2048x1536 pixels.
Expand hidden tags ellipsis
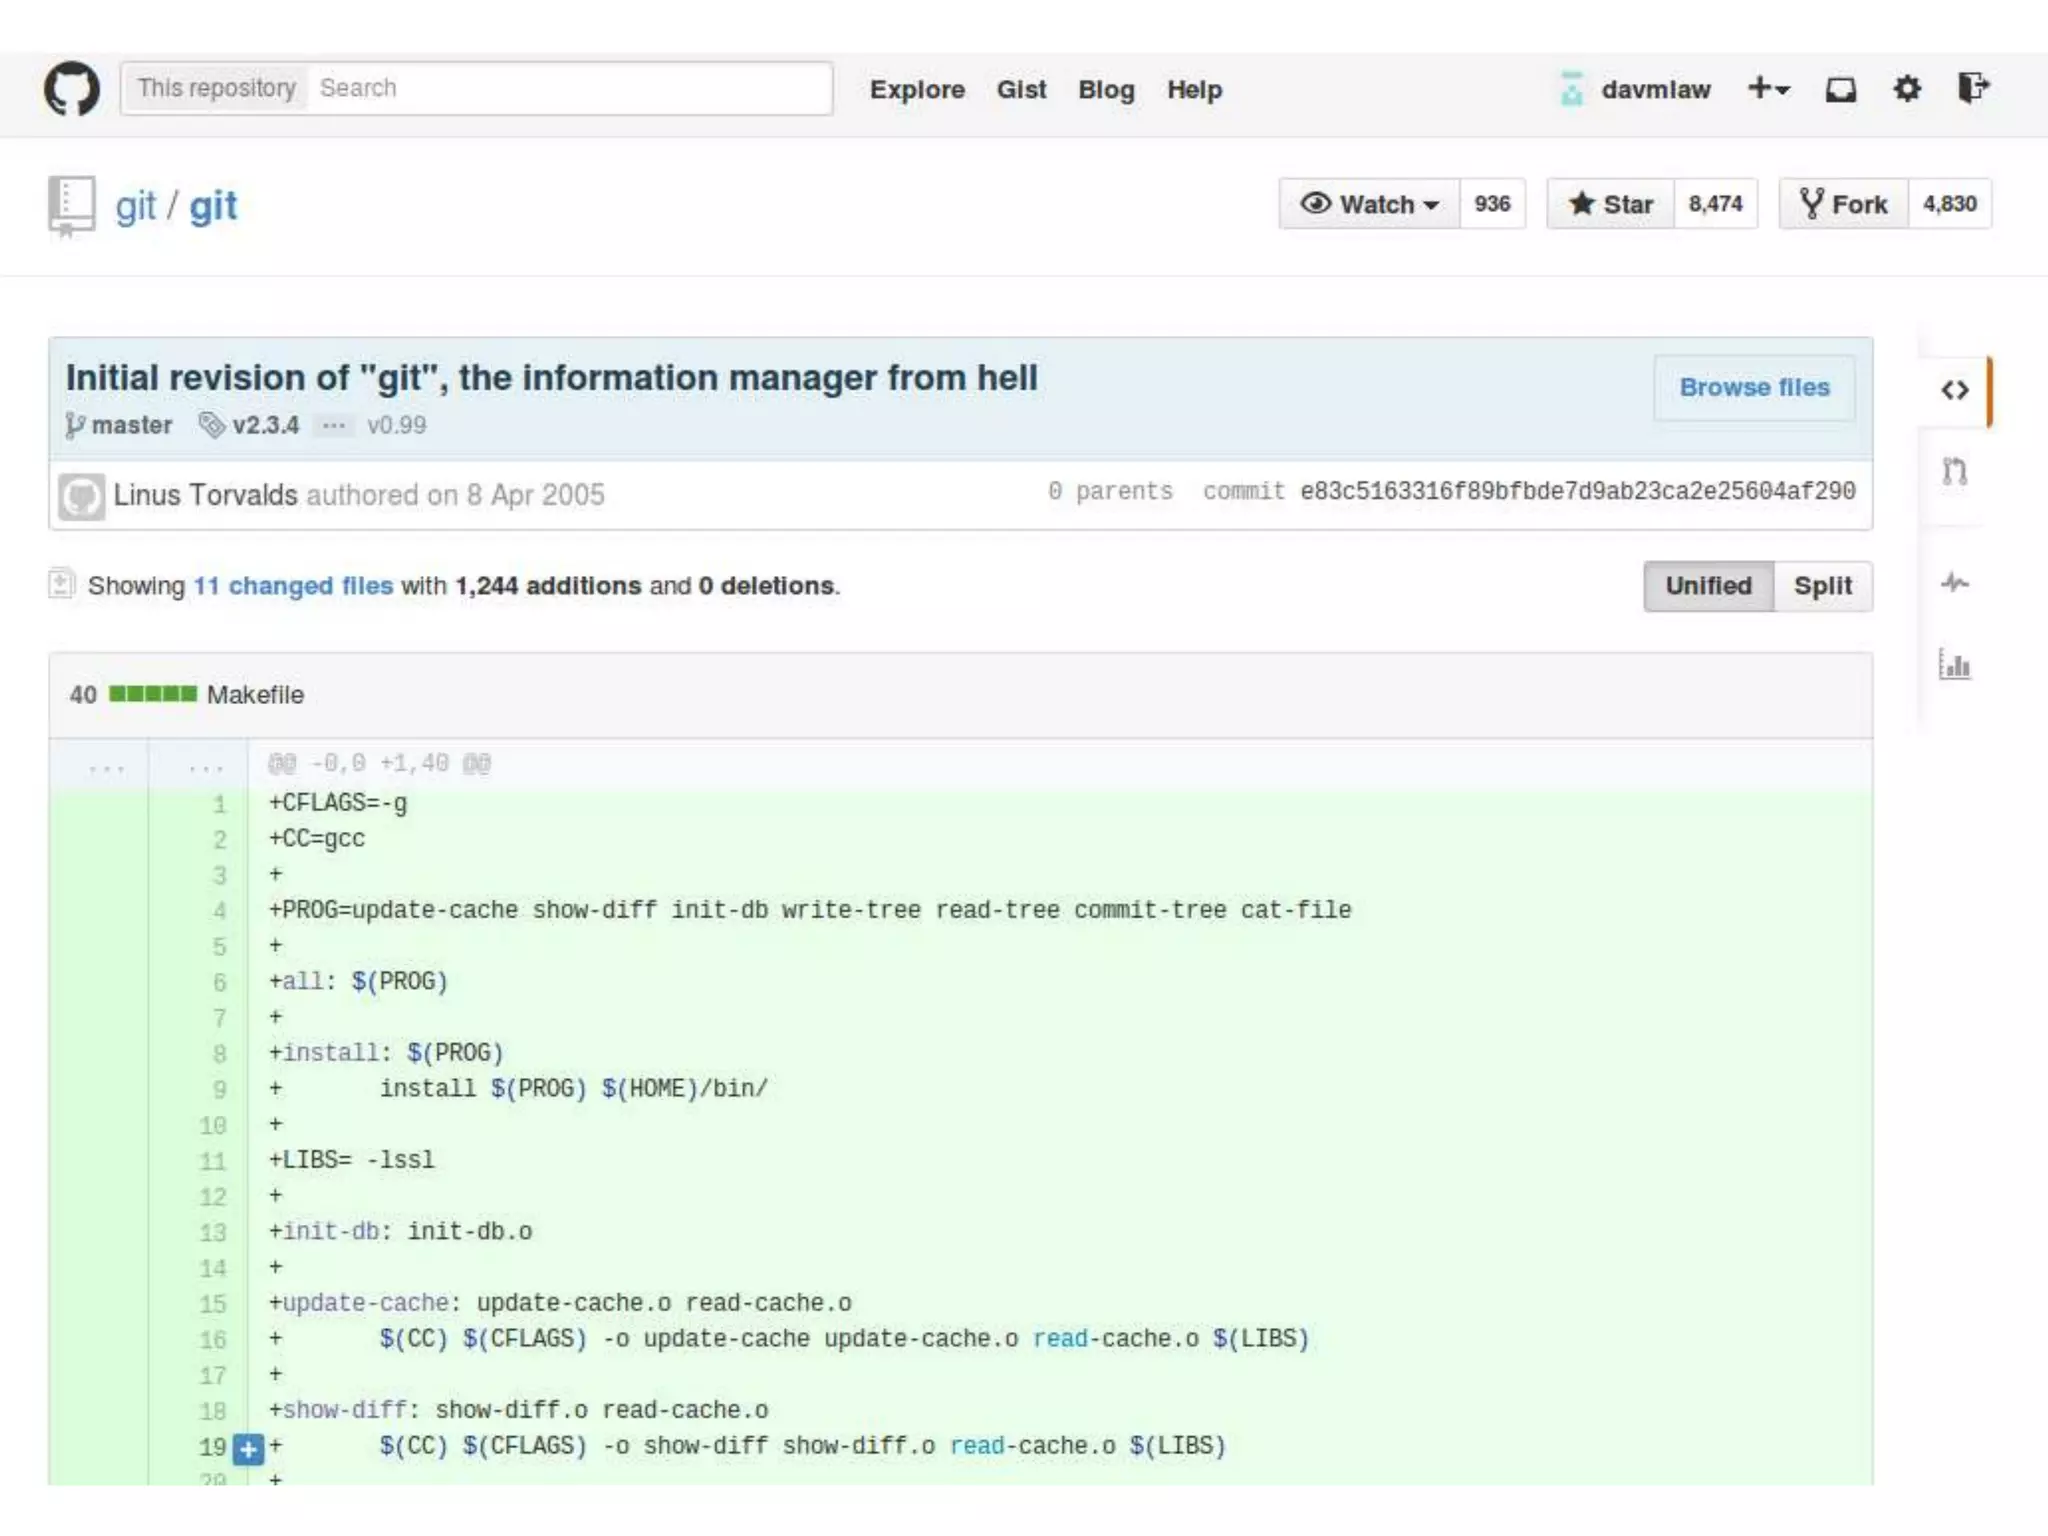(333, 426)
